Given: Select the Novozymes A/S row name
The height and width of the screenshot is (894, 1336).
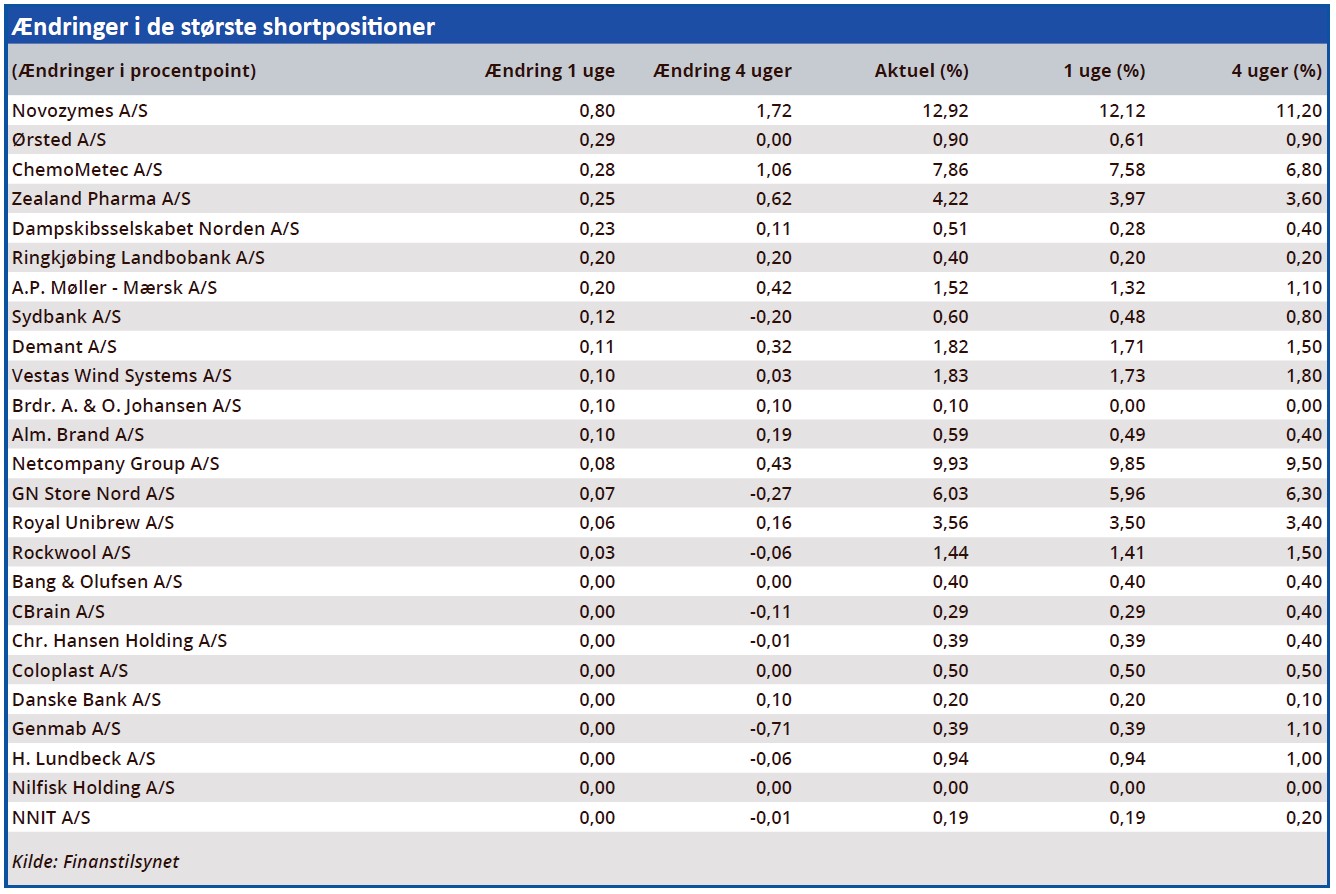Looking at the screenshot, I should 80,111.
